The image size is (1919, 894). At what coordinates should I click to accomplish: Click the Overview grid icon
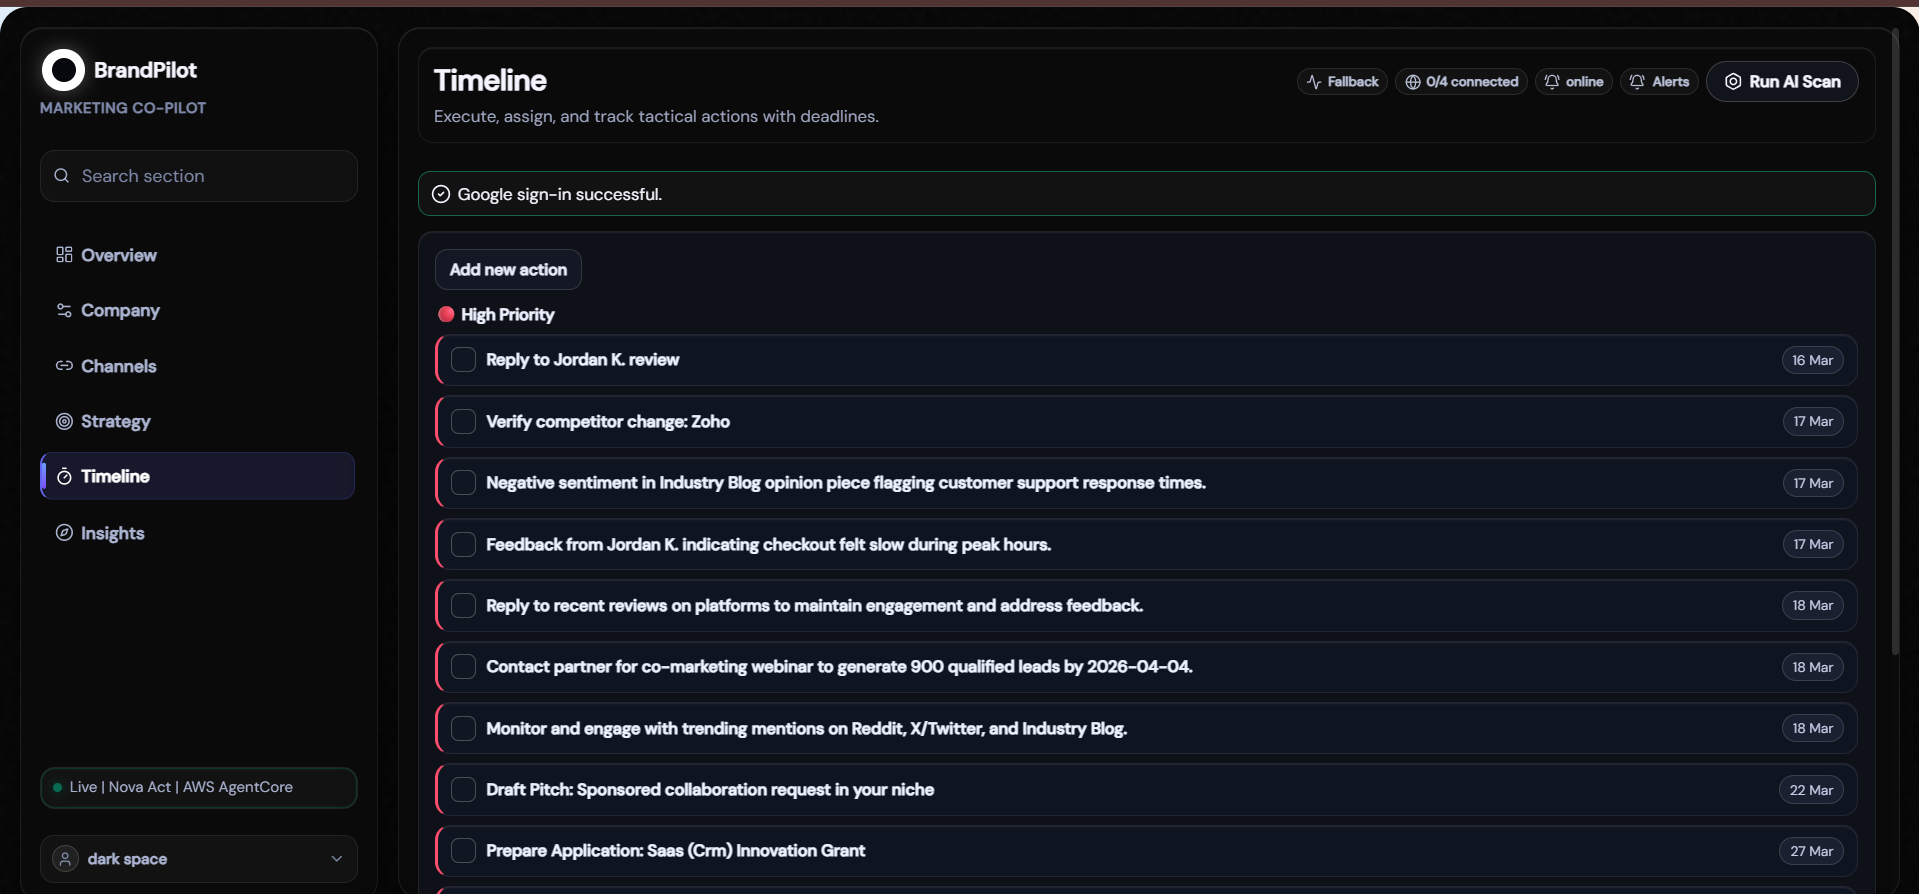[x=64, y=255]
